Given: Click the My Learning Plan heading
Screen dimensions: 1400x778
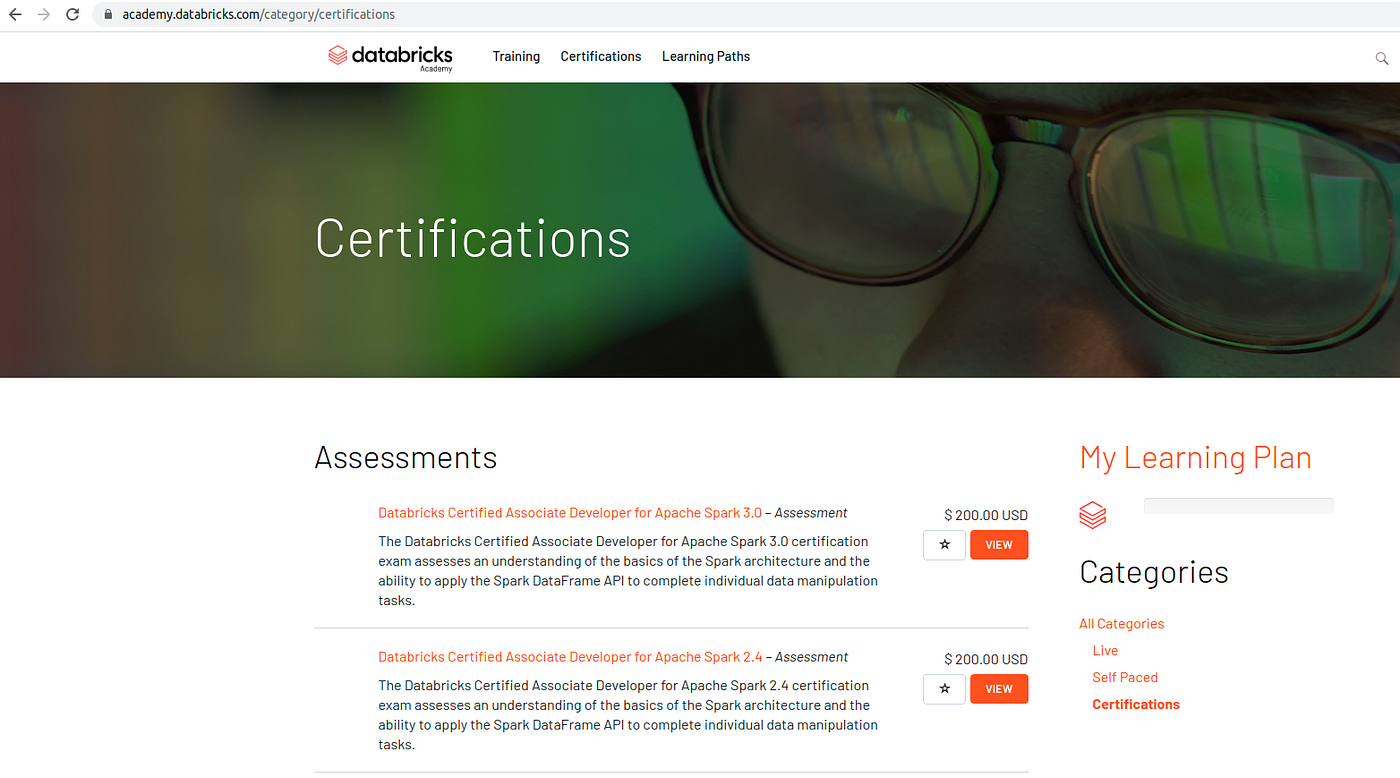Looking at the screenshot, I should 1195,458.
